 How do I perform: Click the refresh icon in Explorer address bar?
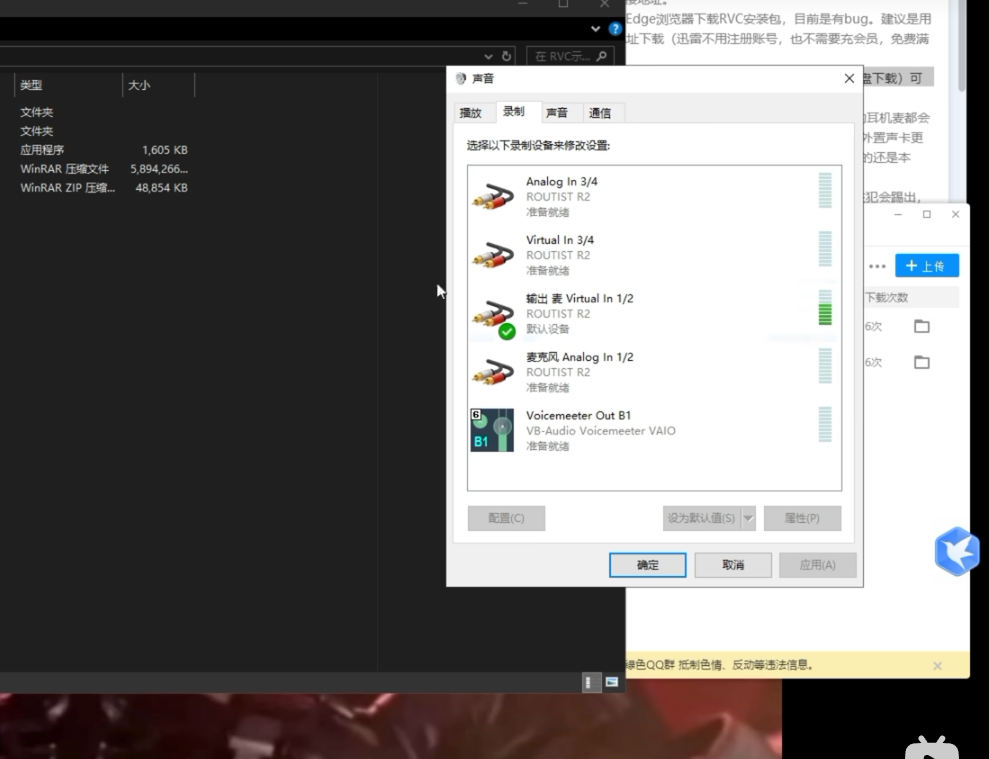(506, 56)
